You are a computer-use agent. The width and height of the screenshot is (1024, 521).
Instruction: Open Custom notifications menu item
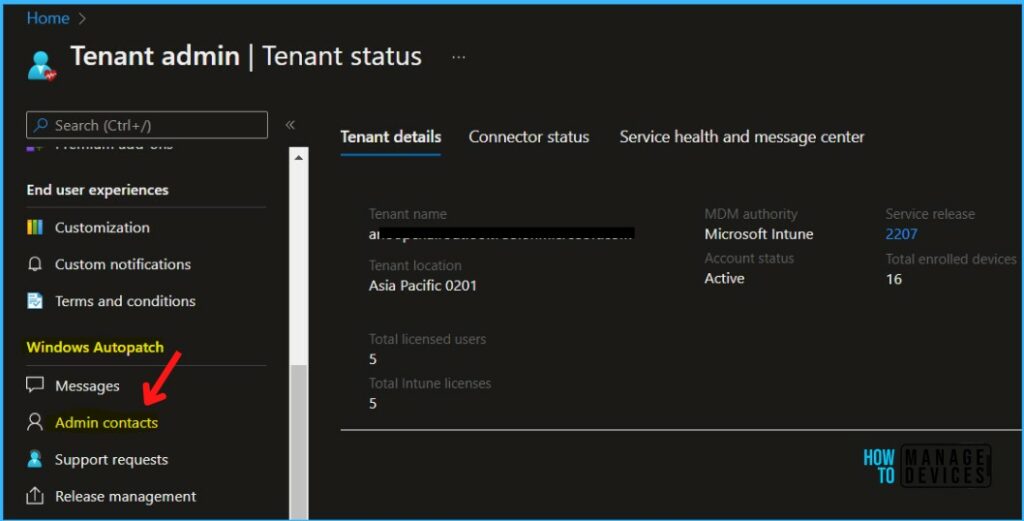123,264
